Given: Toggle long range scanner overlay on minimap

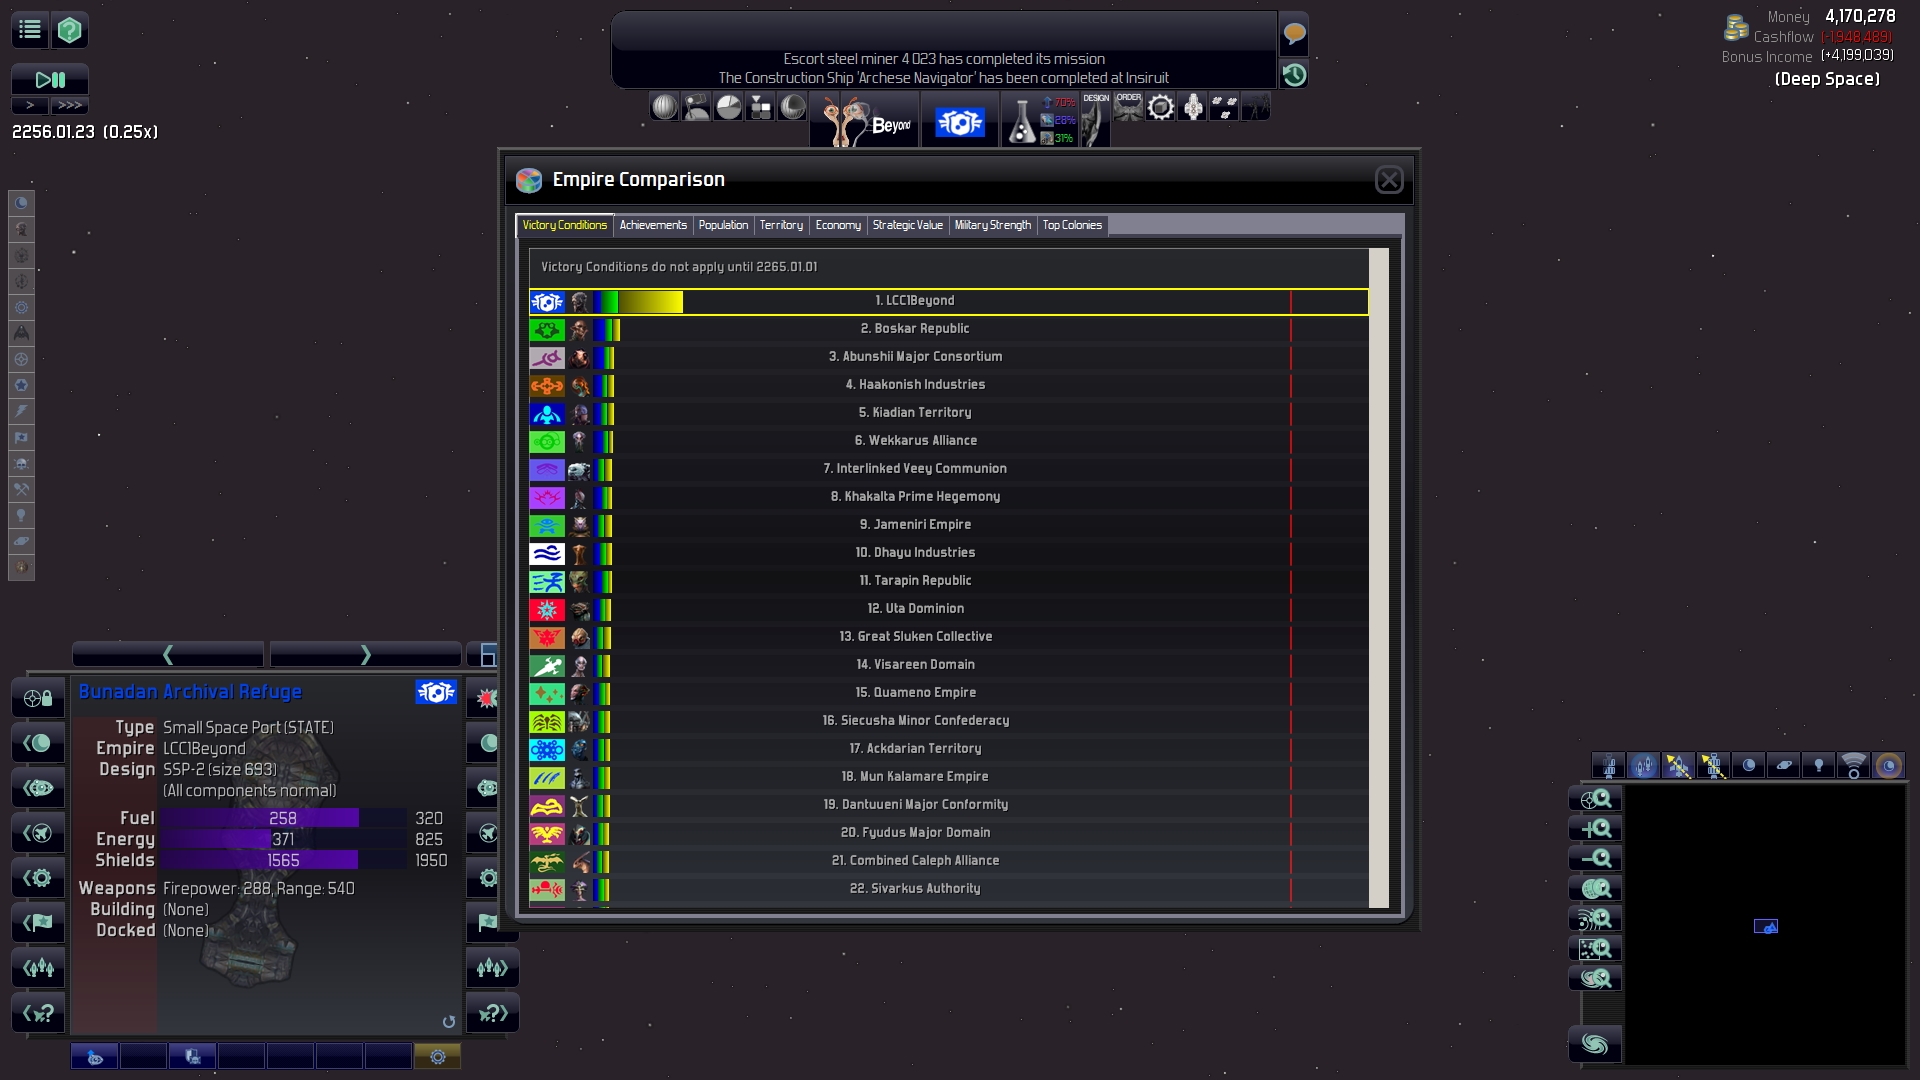Looking at the screenshot, I should (x=1853, y=767).
